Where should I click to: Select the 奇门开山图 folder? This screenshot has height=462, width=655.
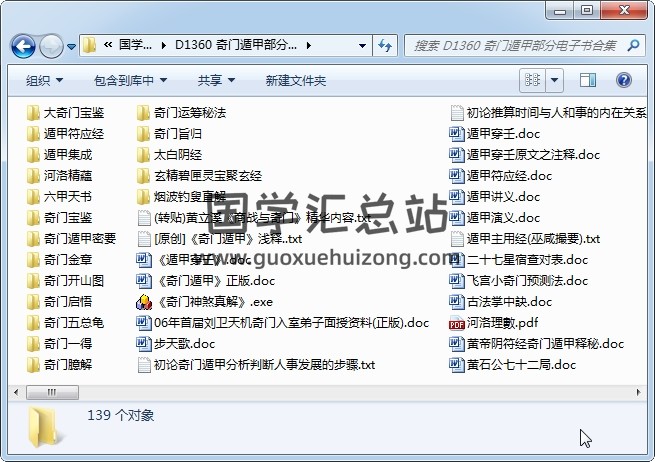click(65, 281)
